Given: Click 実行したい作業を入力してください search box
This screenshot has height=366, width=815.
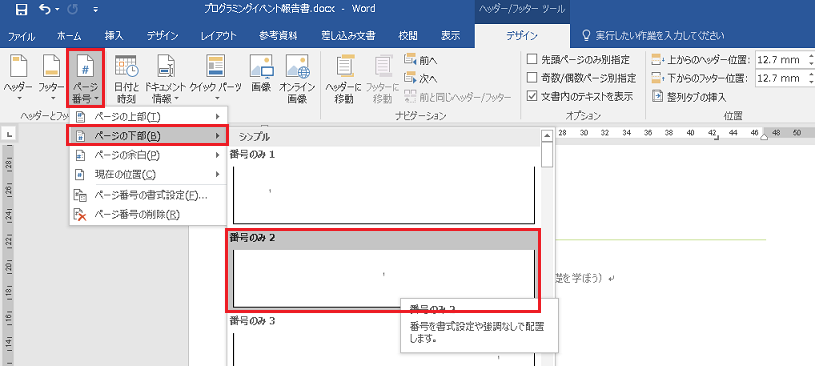Looking at the screenshot, I should coord(660,36).
